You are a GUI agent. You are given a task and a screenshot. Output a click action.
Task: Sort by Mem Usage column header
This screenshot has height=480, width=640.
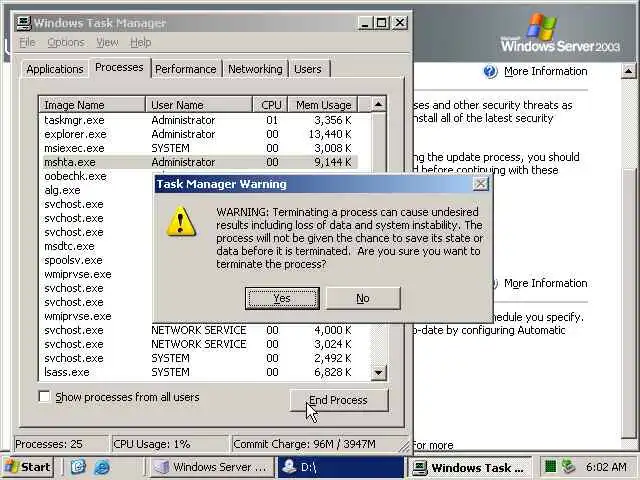(x=323, y=105)
